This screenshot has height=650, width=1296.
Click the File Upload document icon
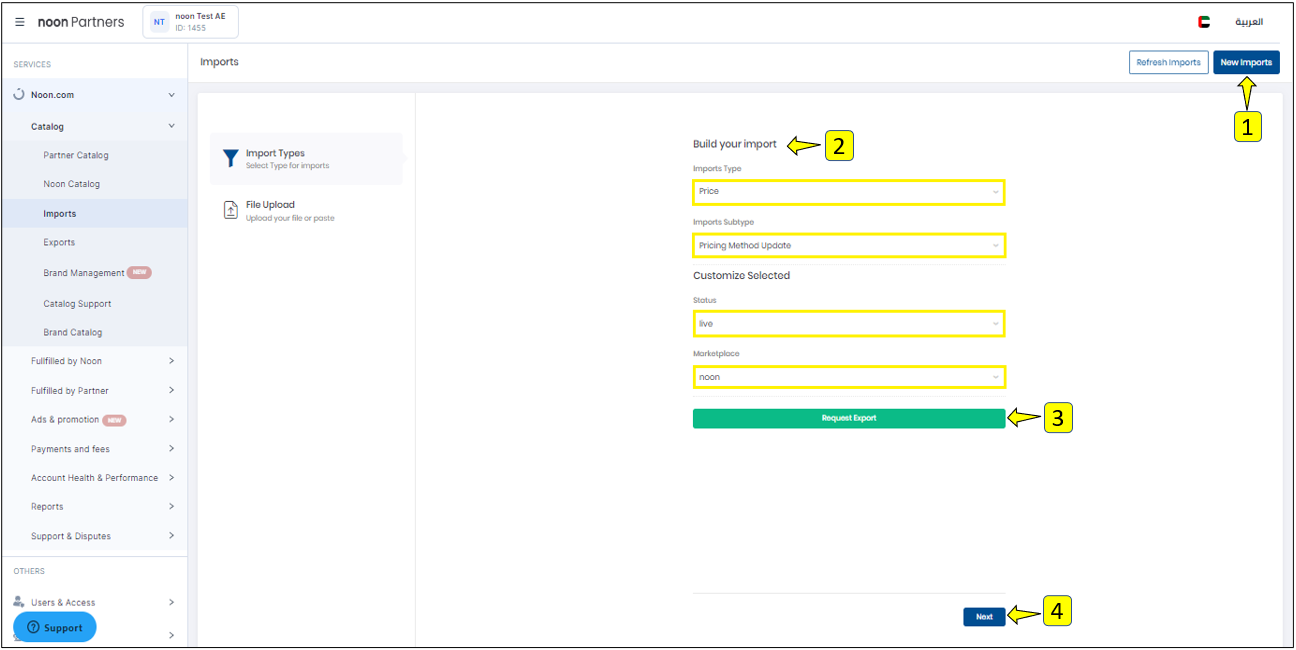[x=230, y=210]
